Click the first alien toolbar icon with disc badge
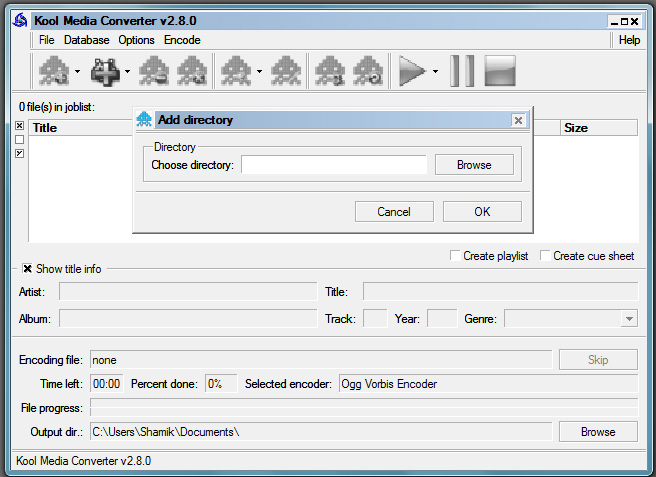This screenshot has height=477, width=656. tap(54, 71)
